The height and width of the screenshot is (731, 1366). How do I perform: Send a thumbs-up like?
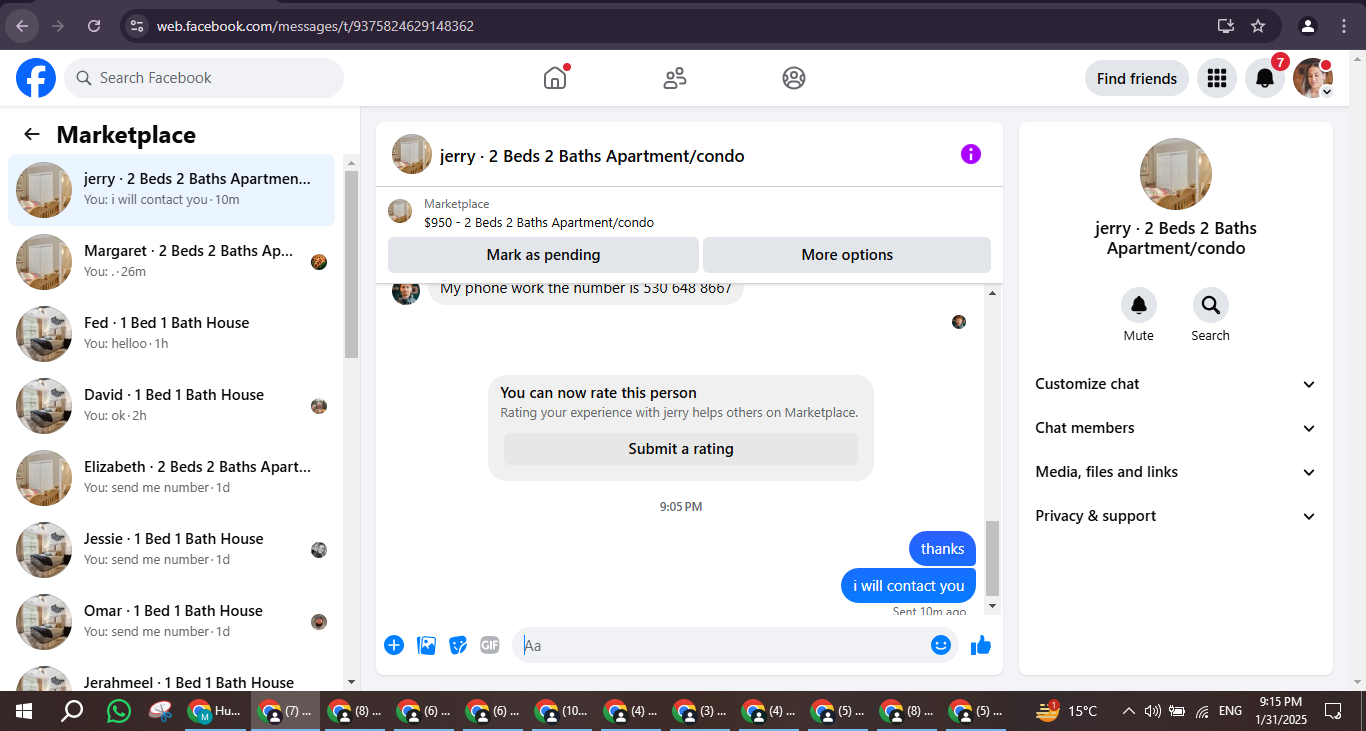[x=981, y=645]
